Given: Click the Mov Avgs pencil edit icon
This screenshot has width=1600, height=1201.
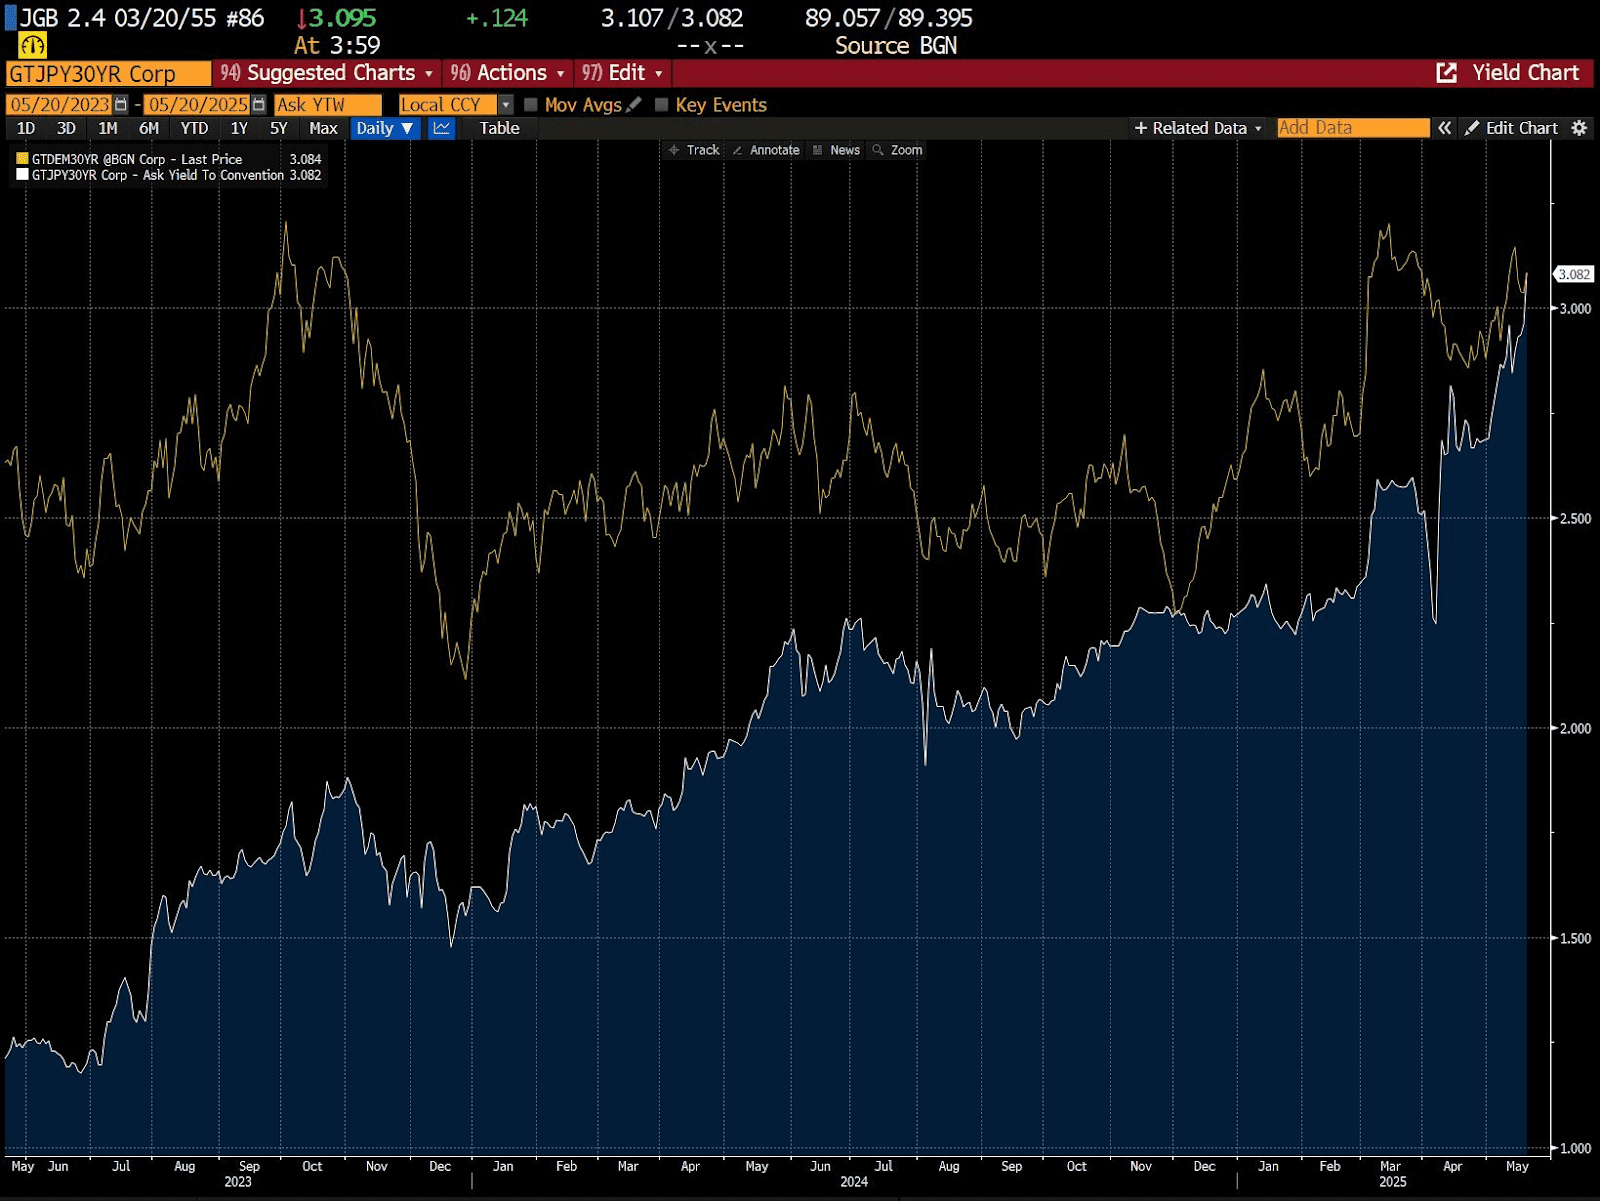Looking at the screenshot, I should click(x=634, y=104).
